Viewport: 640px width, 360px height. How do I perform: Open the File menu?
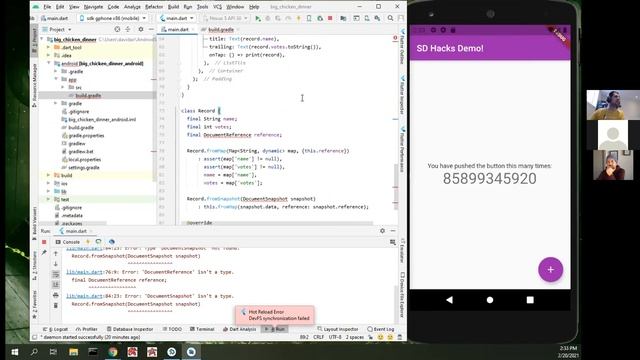pyautogui.click(x=47, y=7)
